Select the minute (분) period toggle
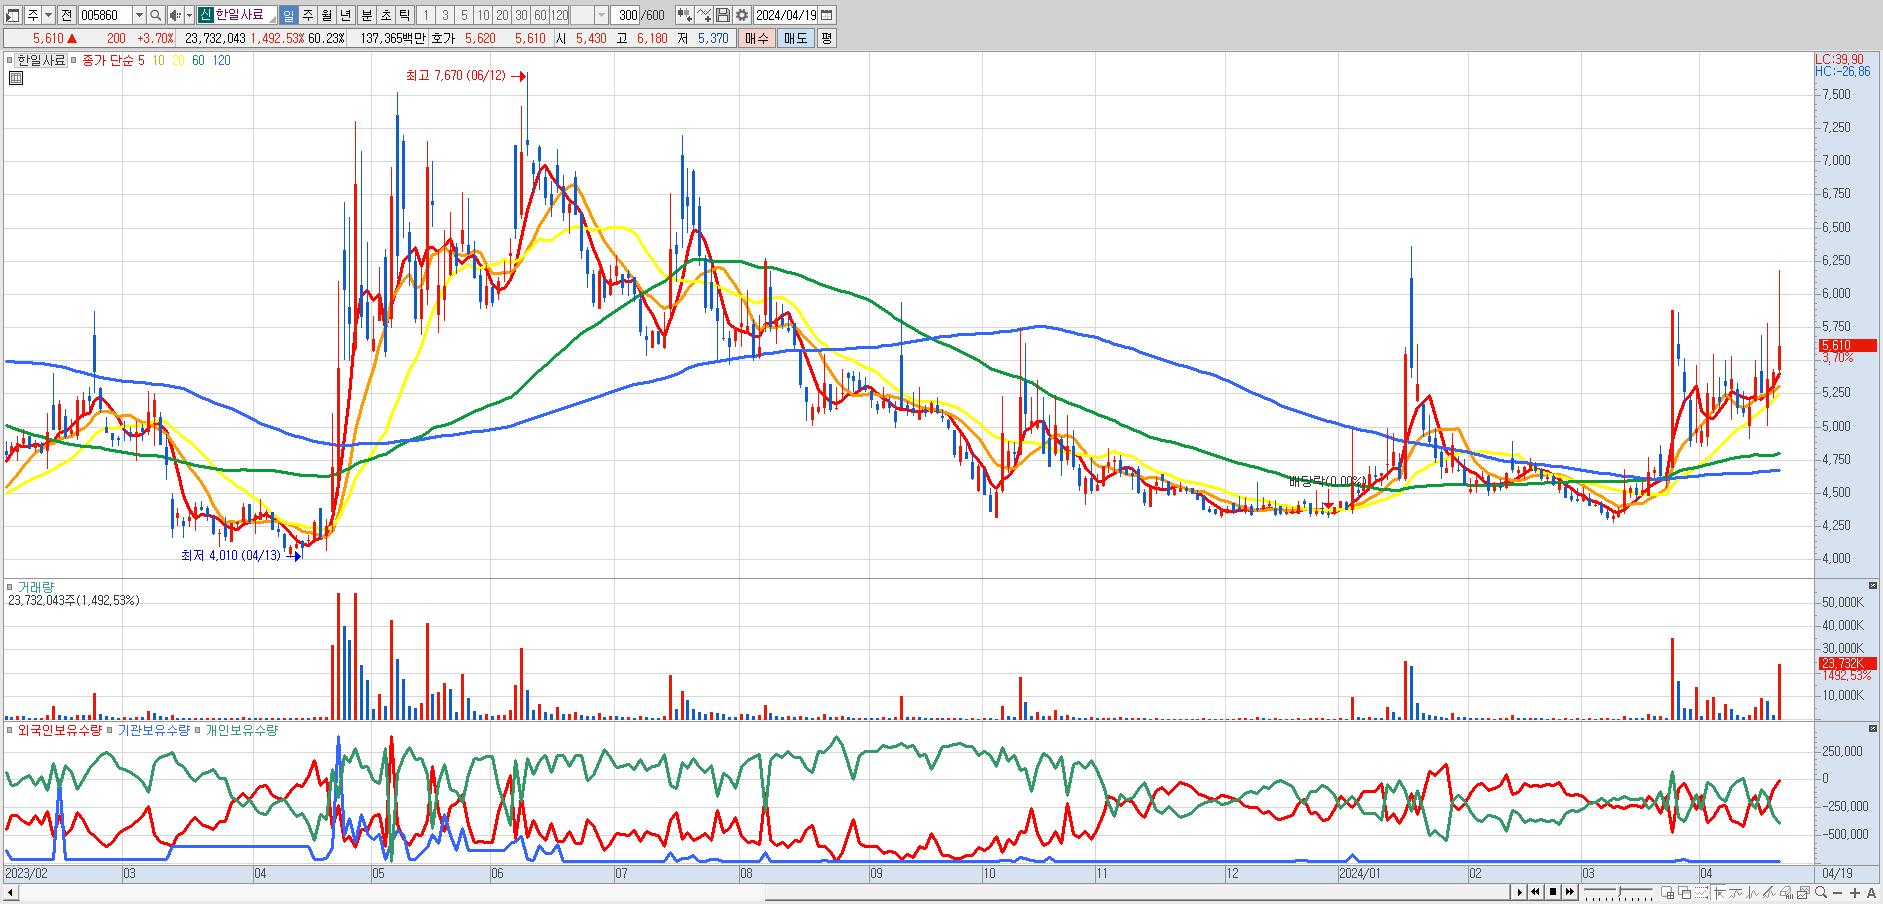Image resolution: width=1883 pixels, height=904 pixels. point(365,15)
